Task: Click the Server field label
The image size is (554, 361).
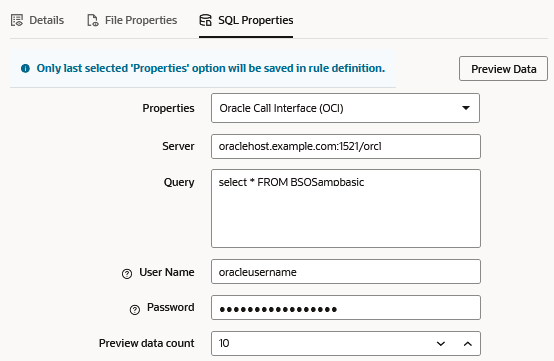Action: point(178,146)
